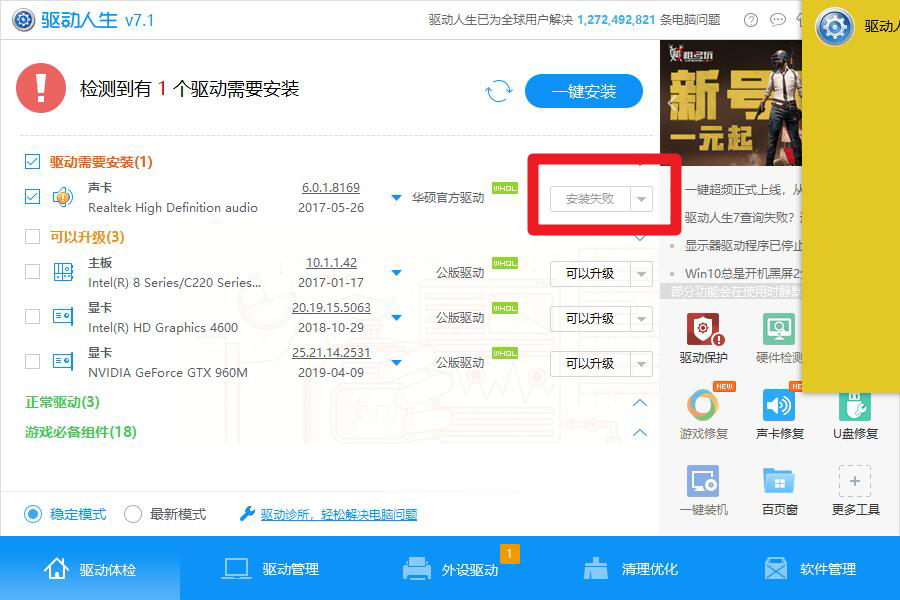The width and height of the screenshot is (900, 600).
Task: Click WHQL badge on 声卡 row
Action: click(x=505, y=188)
